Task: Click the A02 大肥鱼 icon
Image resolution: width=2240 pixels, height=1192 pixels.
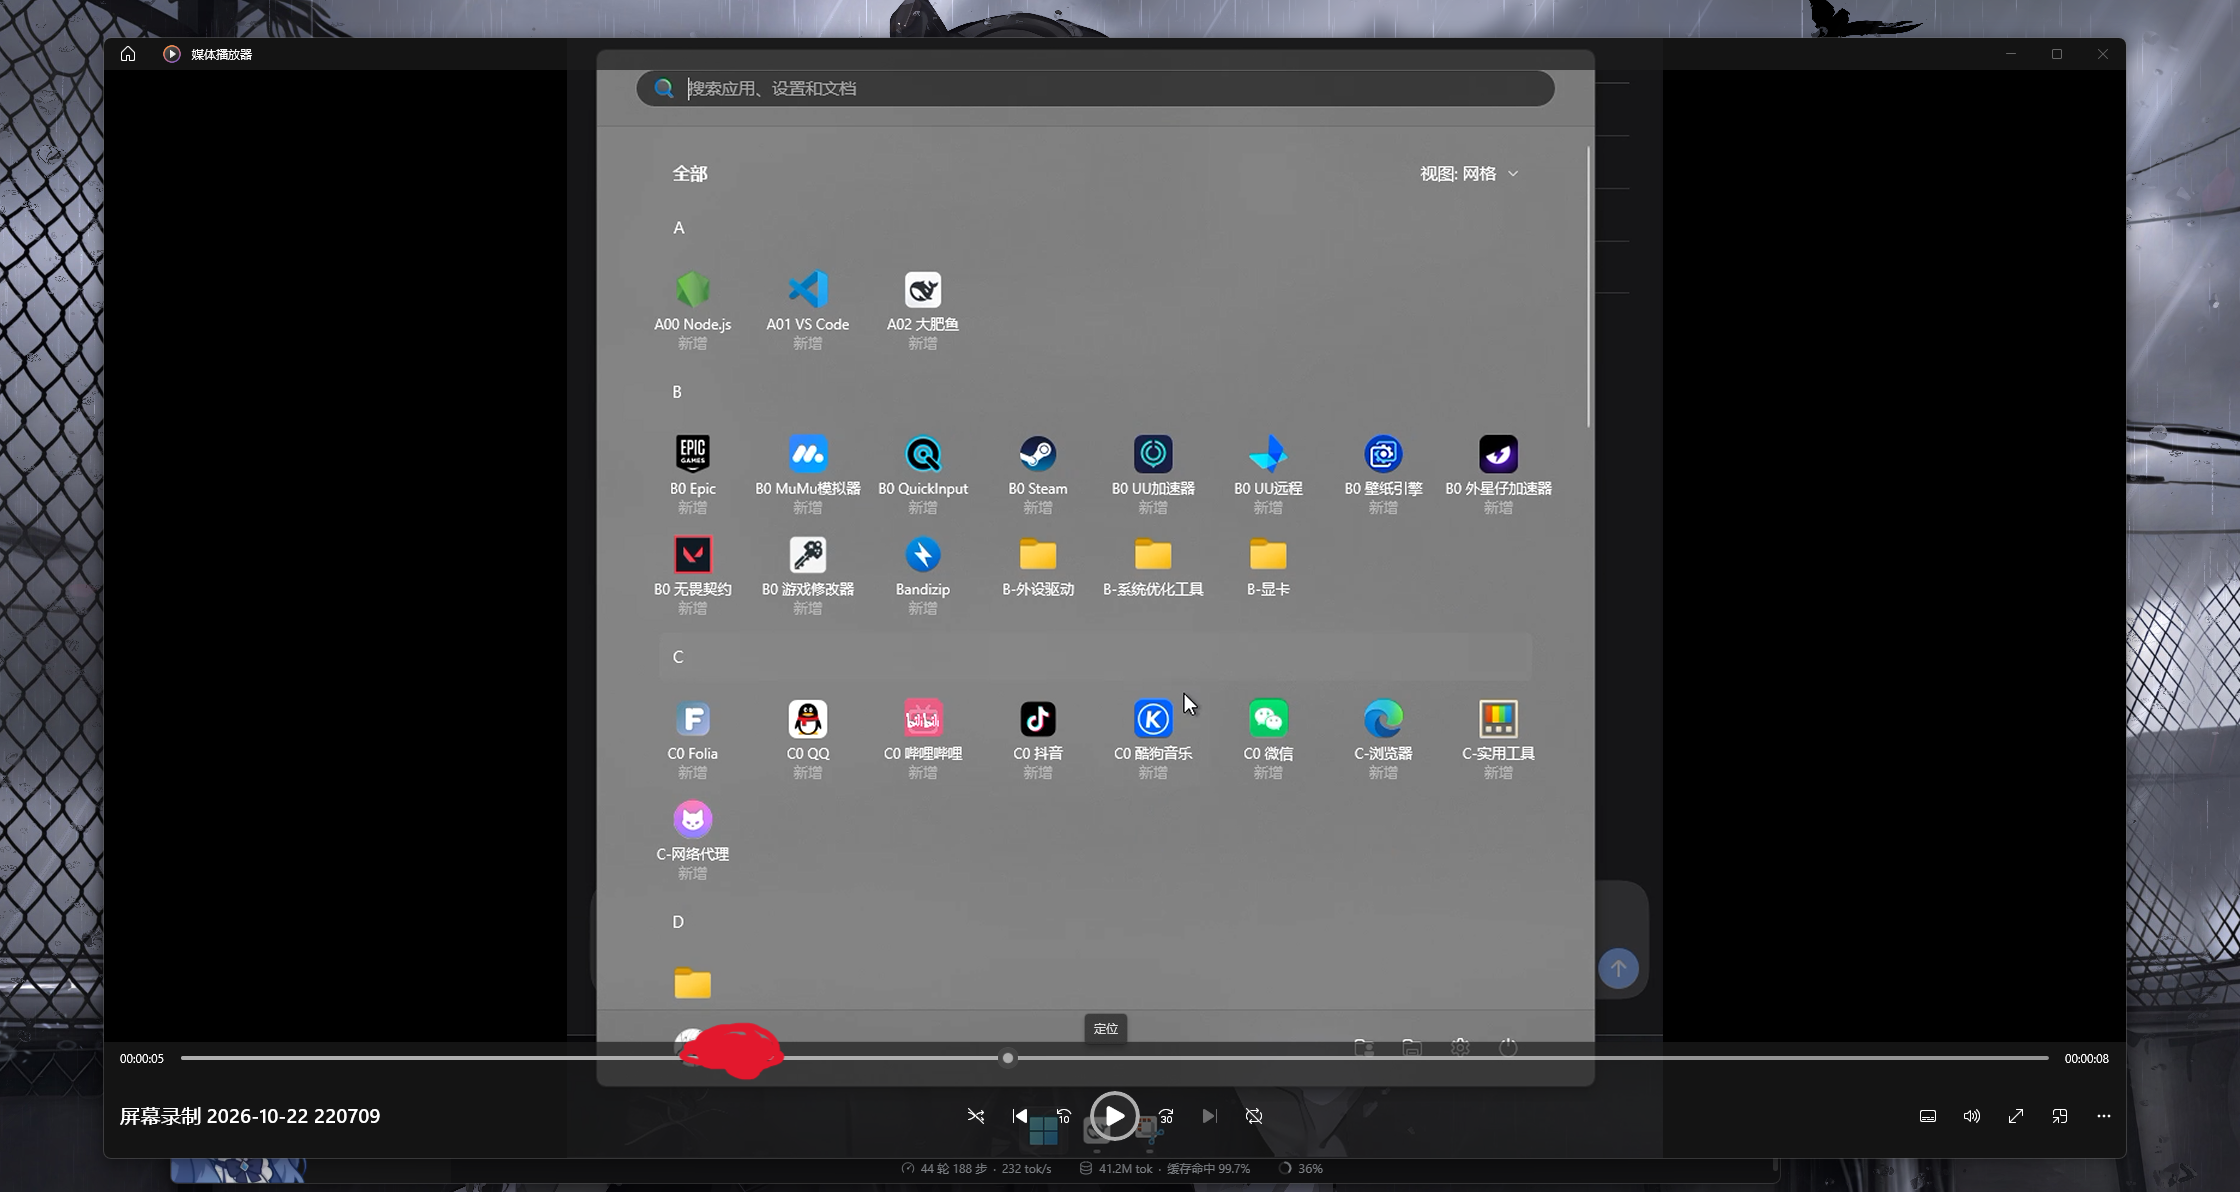Action: (x=923, y=290)
